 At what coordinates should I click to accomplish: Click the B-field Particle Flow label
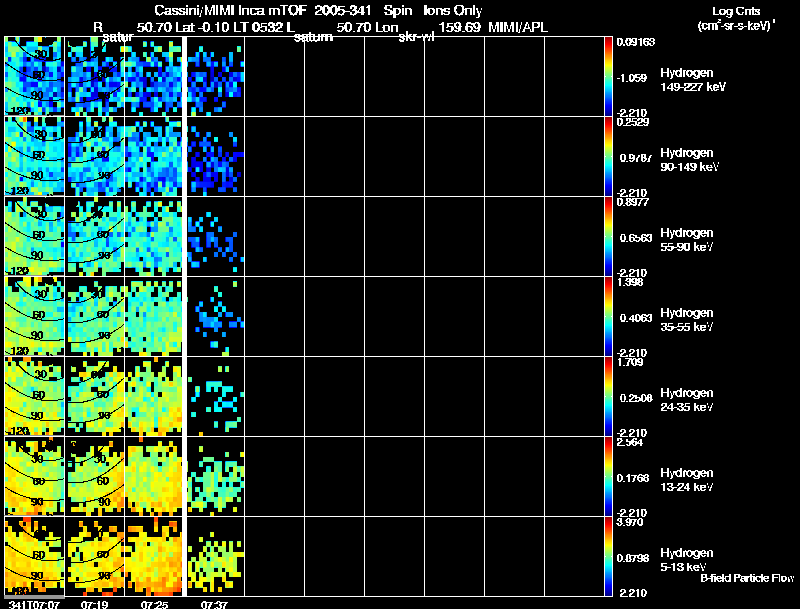pyautogui.click(x=747, y=578)
